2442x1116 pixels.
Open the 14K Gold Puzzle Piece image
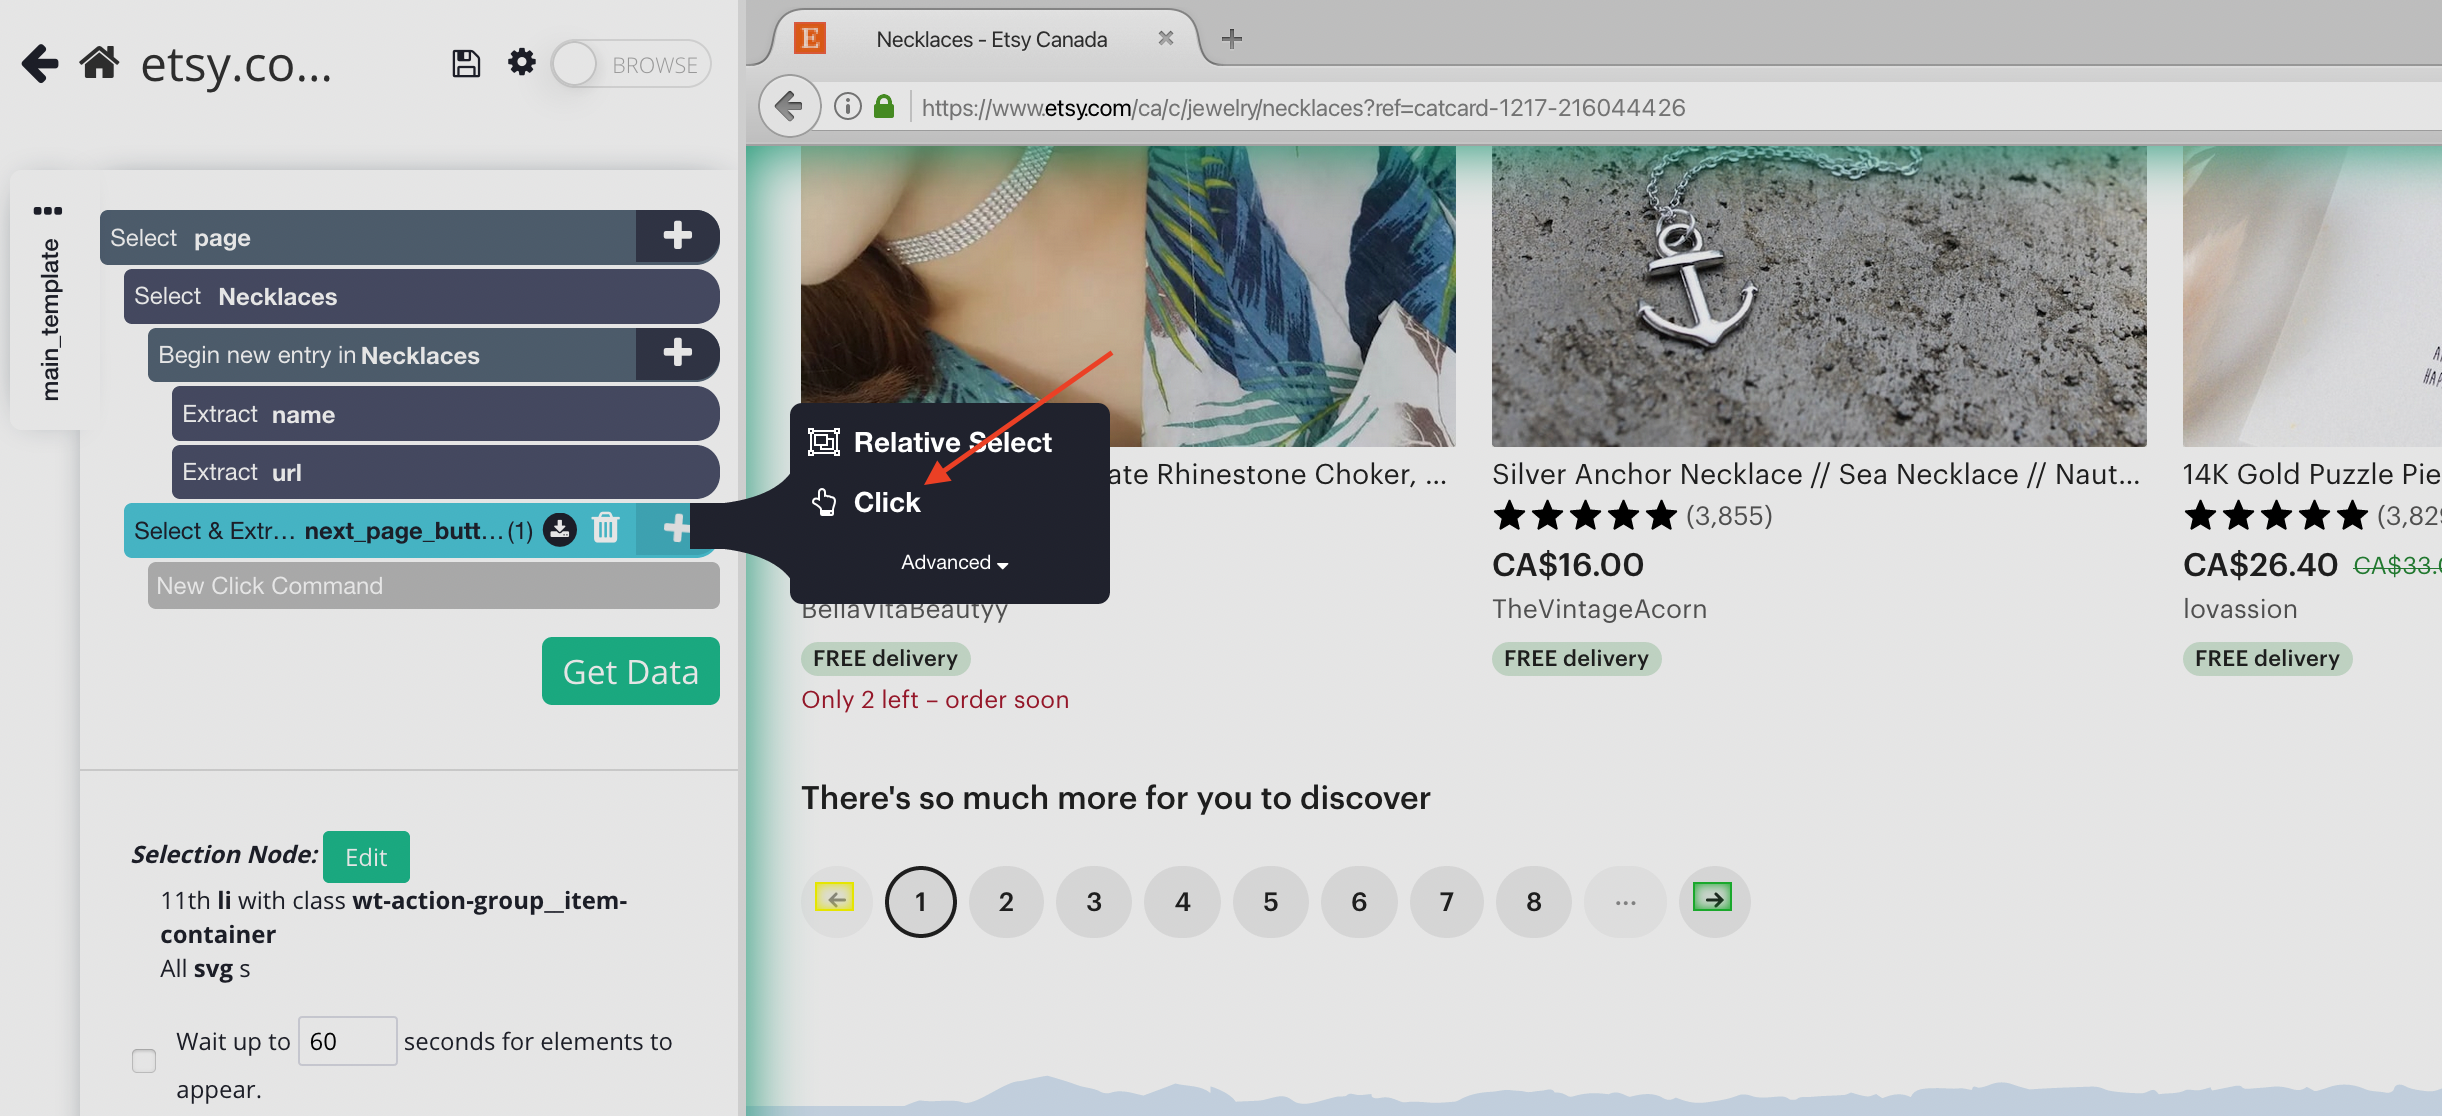2312,296
